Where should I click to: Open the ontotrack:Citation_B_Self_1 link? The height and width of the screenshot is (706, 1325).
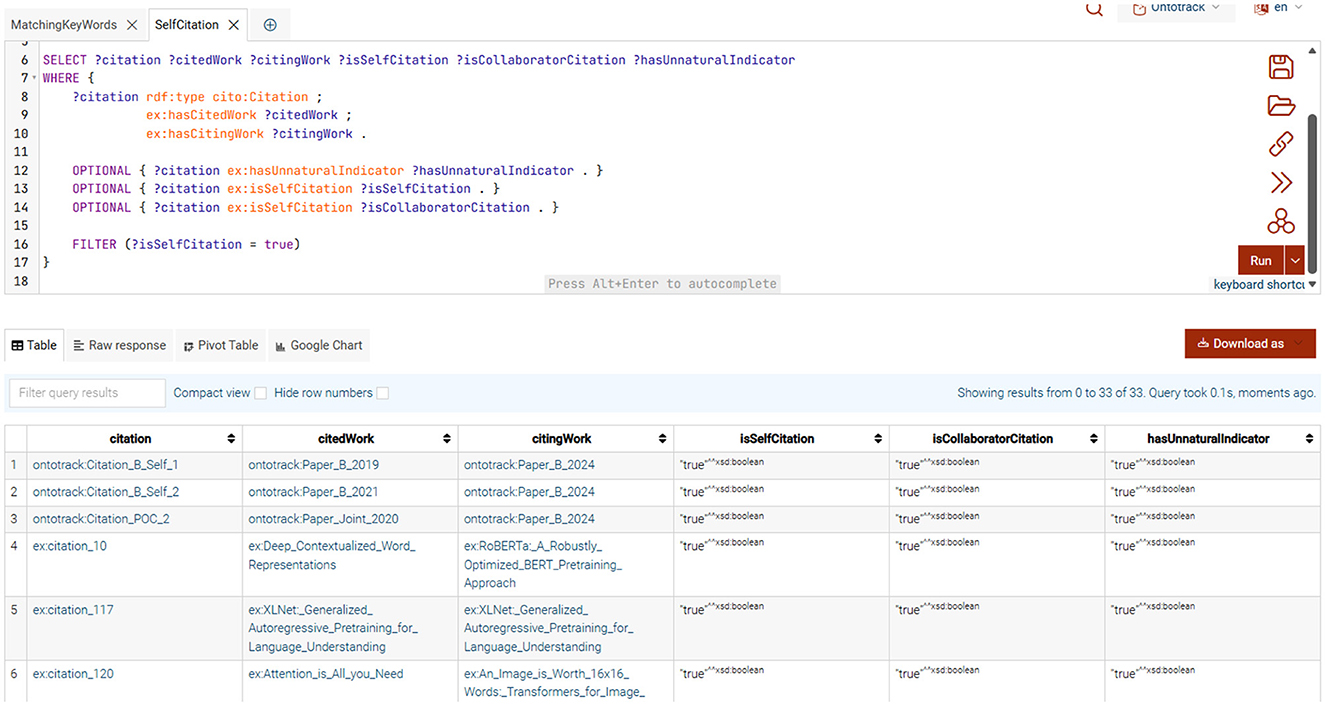click(x=105, y=465)
